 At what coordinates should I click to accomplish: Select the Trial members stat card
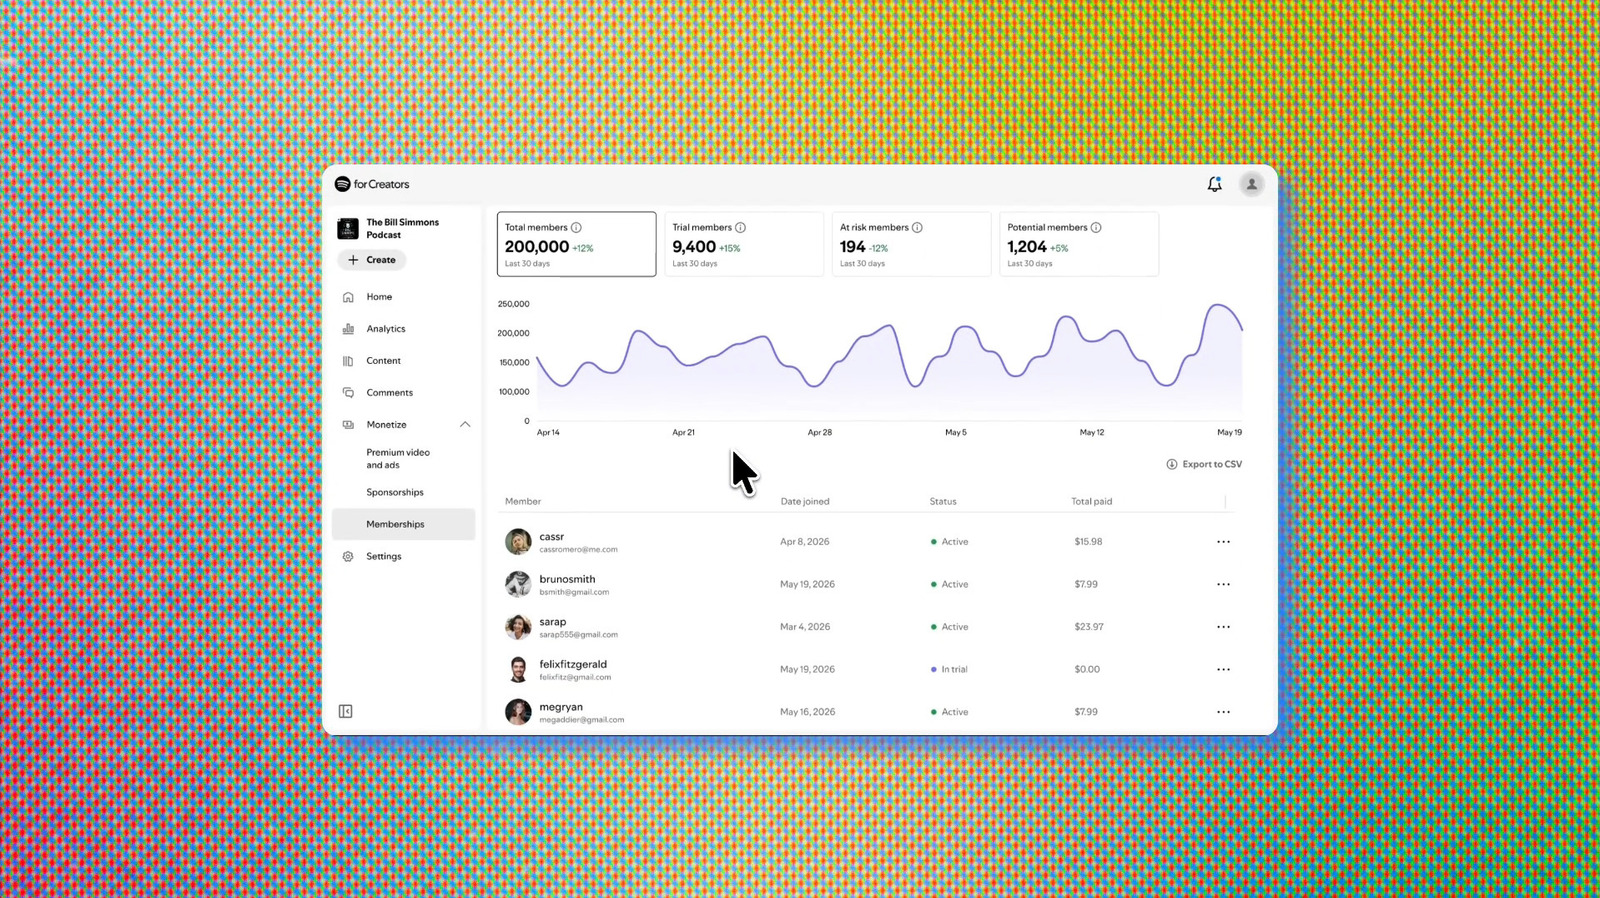744,244
